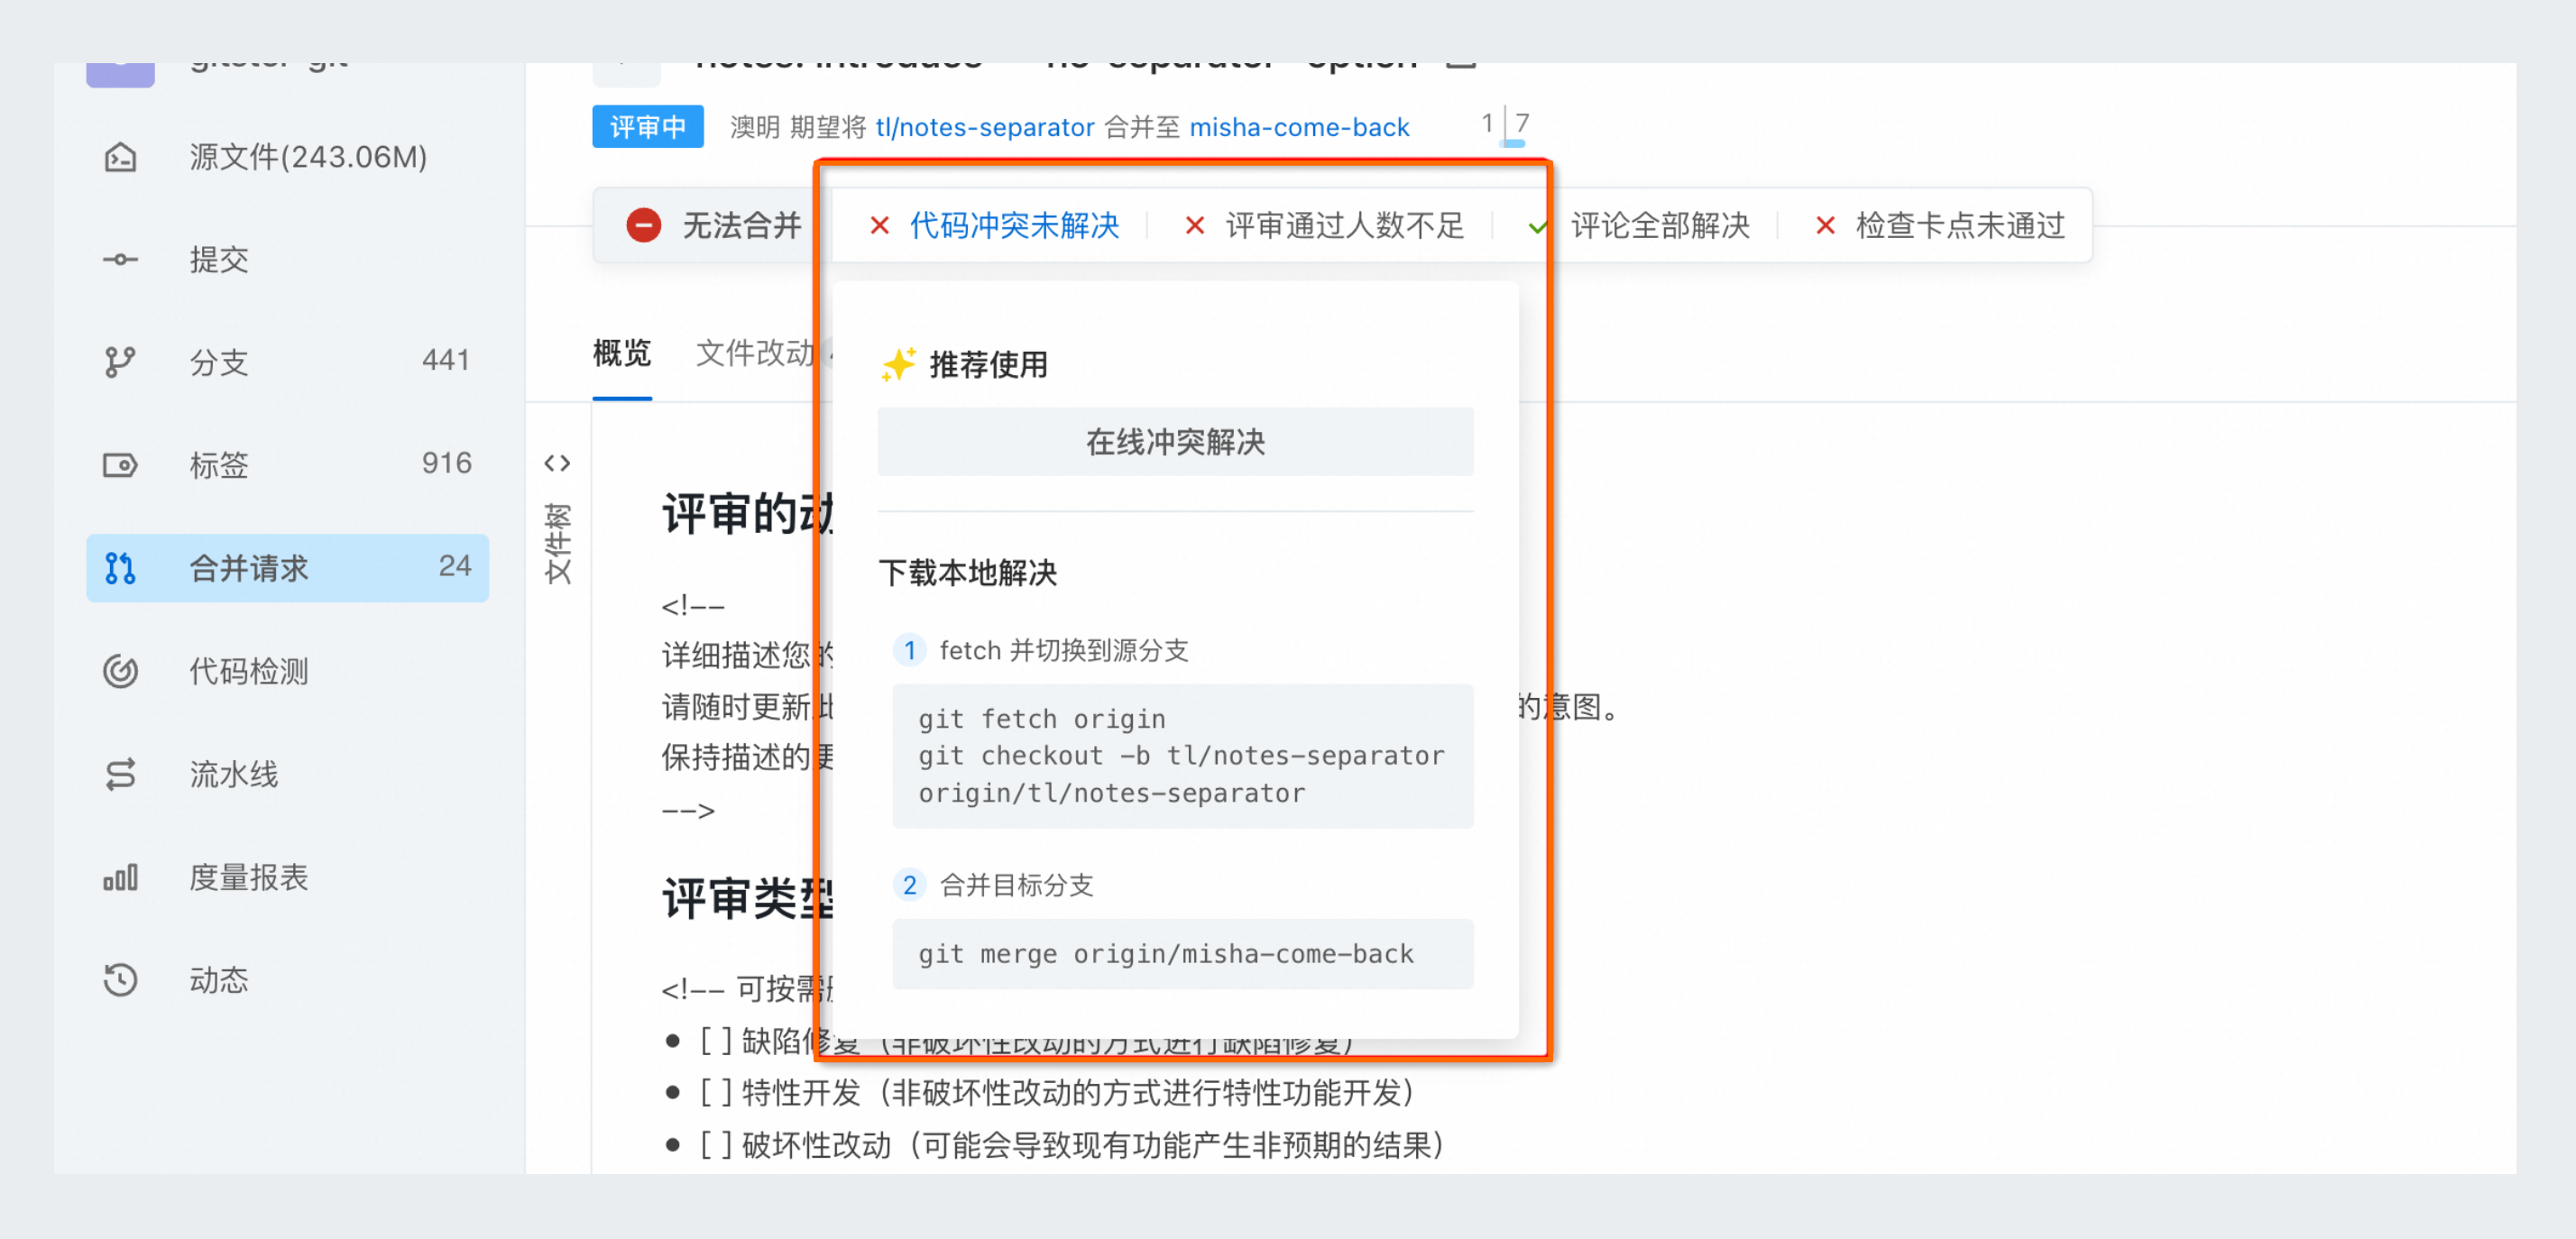This screenshot has width=2576, height=1239.
Task: Click the 下载本地解决 heading
Action: point(968,573)
